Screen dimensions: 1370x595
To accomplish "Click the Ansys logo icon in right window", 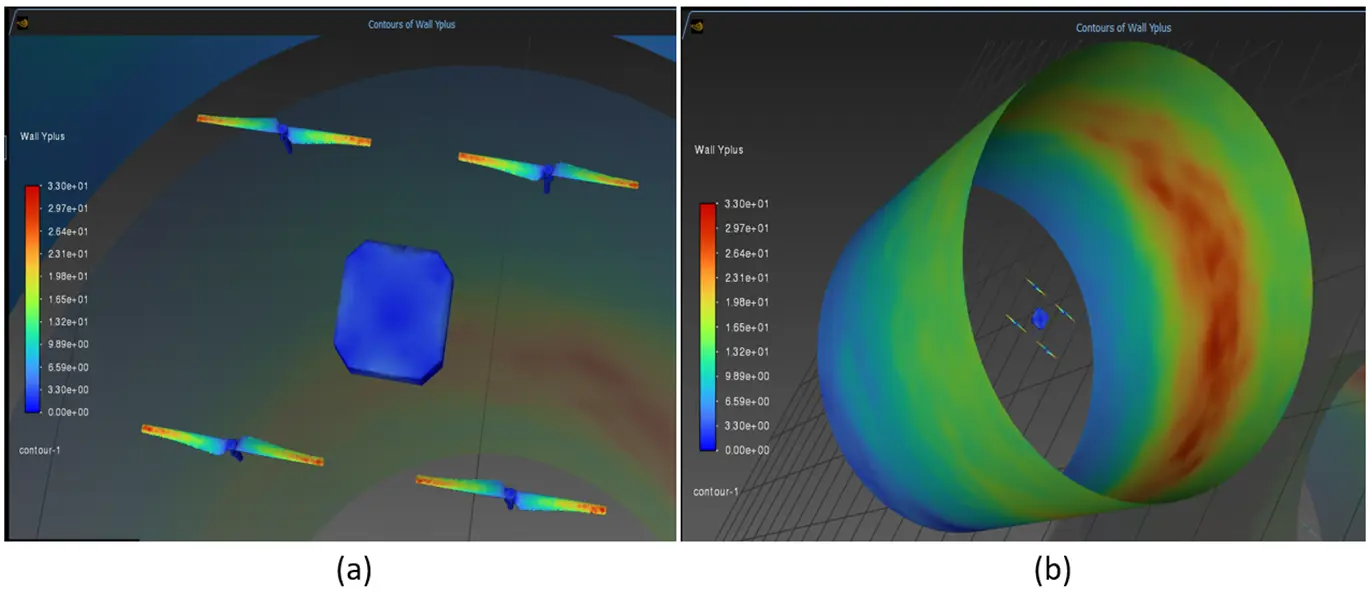I will (697, 27).
